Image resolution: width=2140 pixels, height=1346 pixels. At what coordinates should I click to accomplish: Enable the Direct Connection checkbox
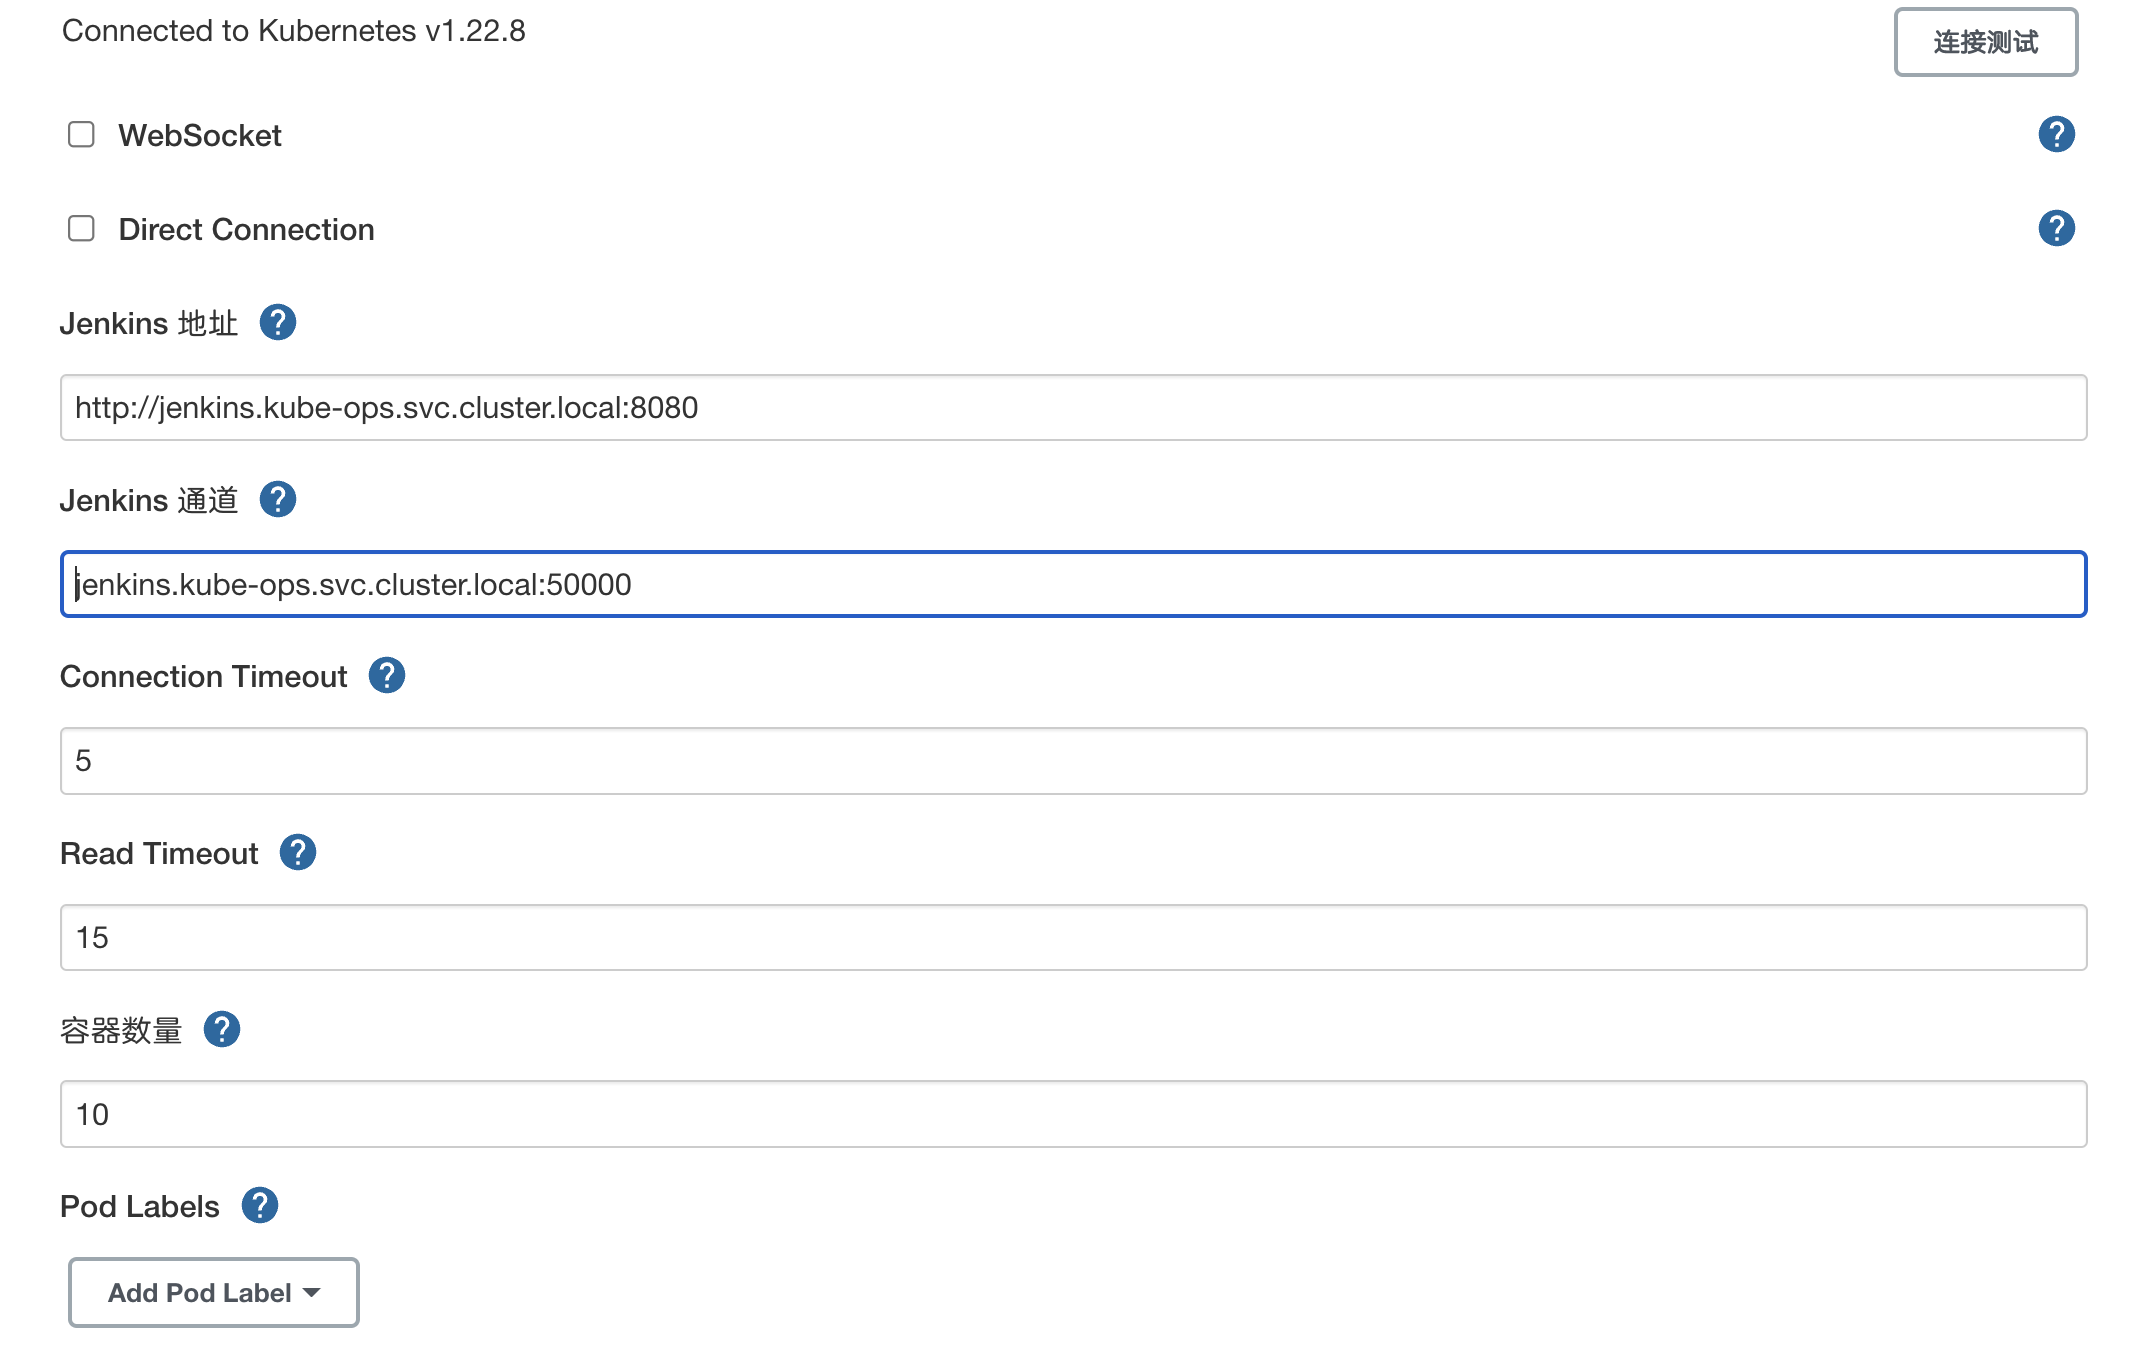tap(81, 228)
